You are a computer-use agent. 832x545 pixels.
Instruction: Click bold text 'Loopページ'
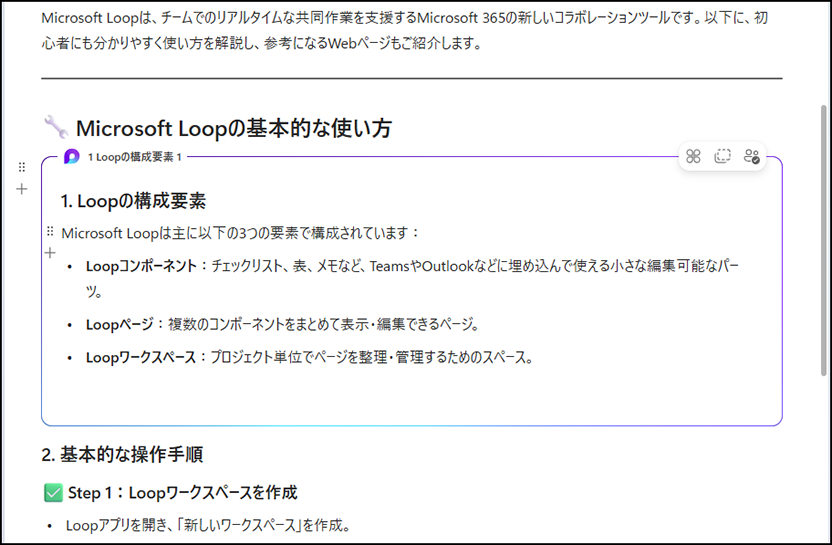pyautogui.click(x=120, y=324)
